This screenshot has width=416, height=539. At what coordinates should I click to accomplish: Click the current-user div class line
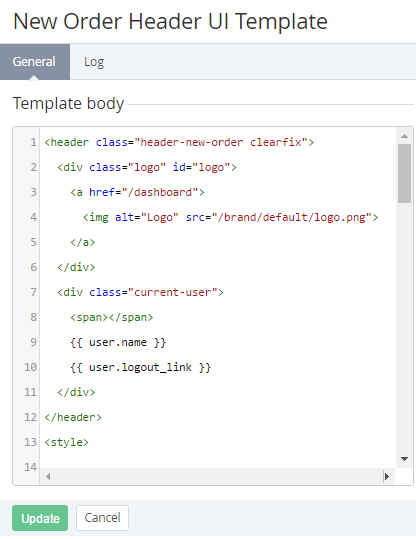(140, 292)
